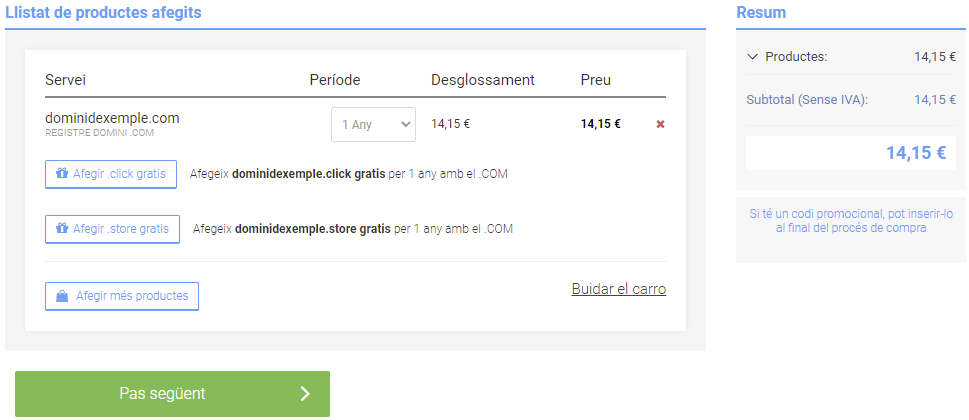Click the total 14,15 € box in Resum

tap(850, 153)
